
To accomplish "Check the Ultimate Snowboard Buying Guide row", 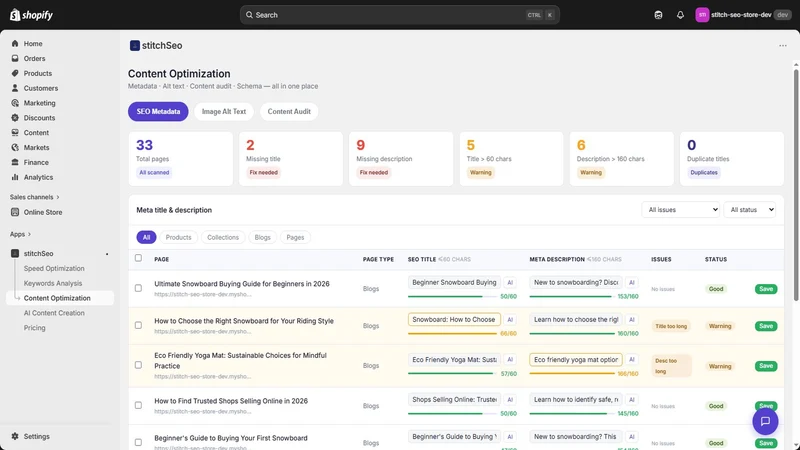I will pyautogui.click(x=138, y=288).
